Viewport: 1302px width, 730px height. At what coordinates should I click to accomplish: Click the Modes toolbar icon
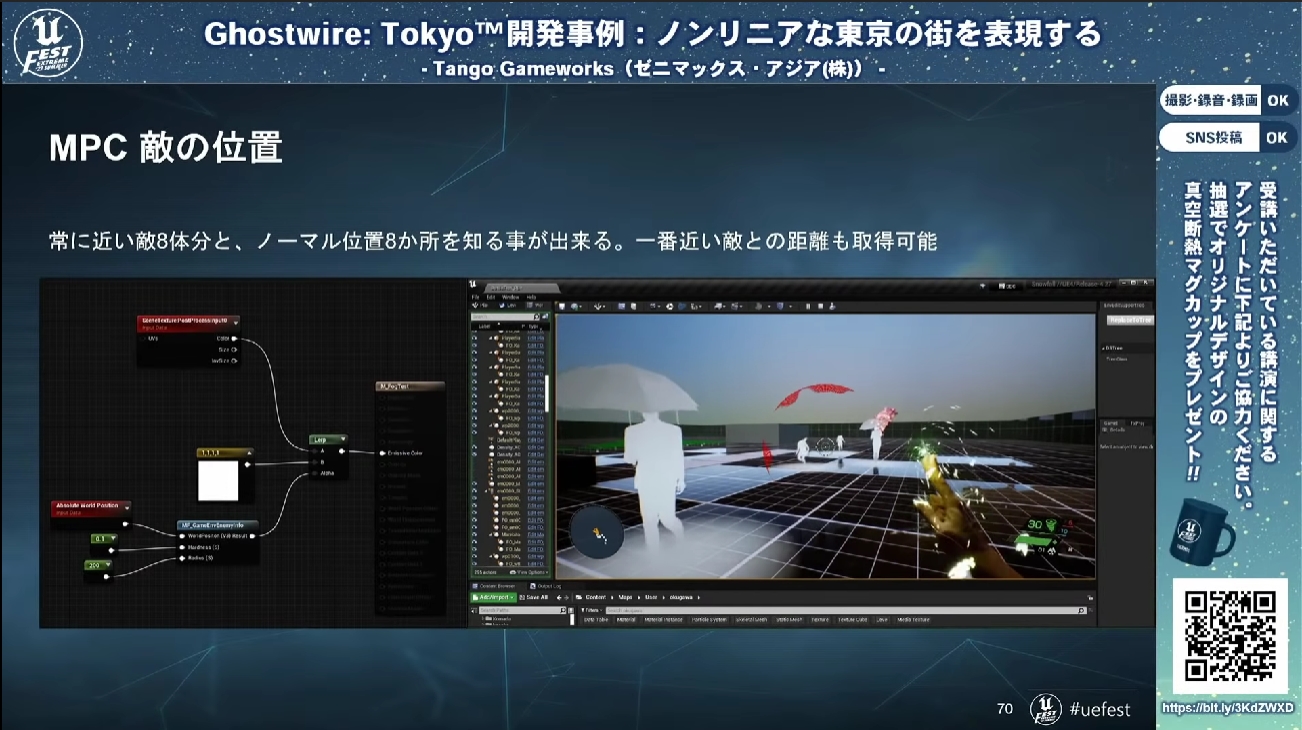point(598,306)
